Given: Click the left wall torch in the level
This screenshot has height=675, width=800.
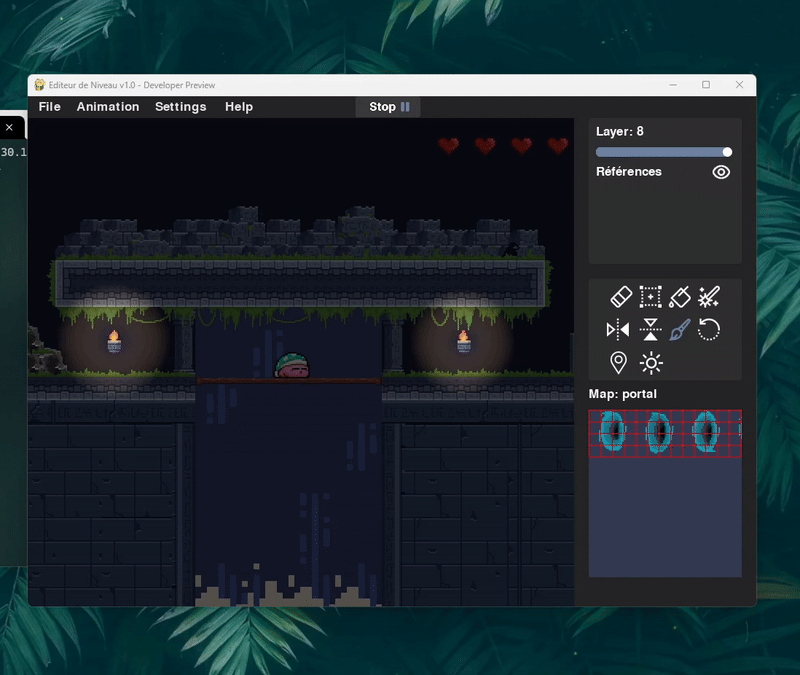Looking at the screenshot, I should point(114,341).
